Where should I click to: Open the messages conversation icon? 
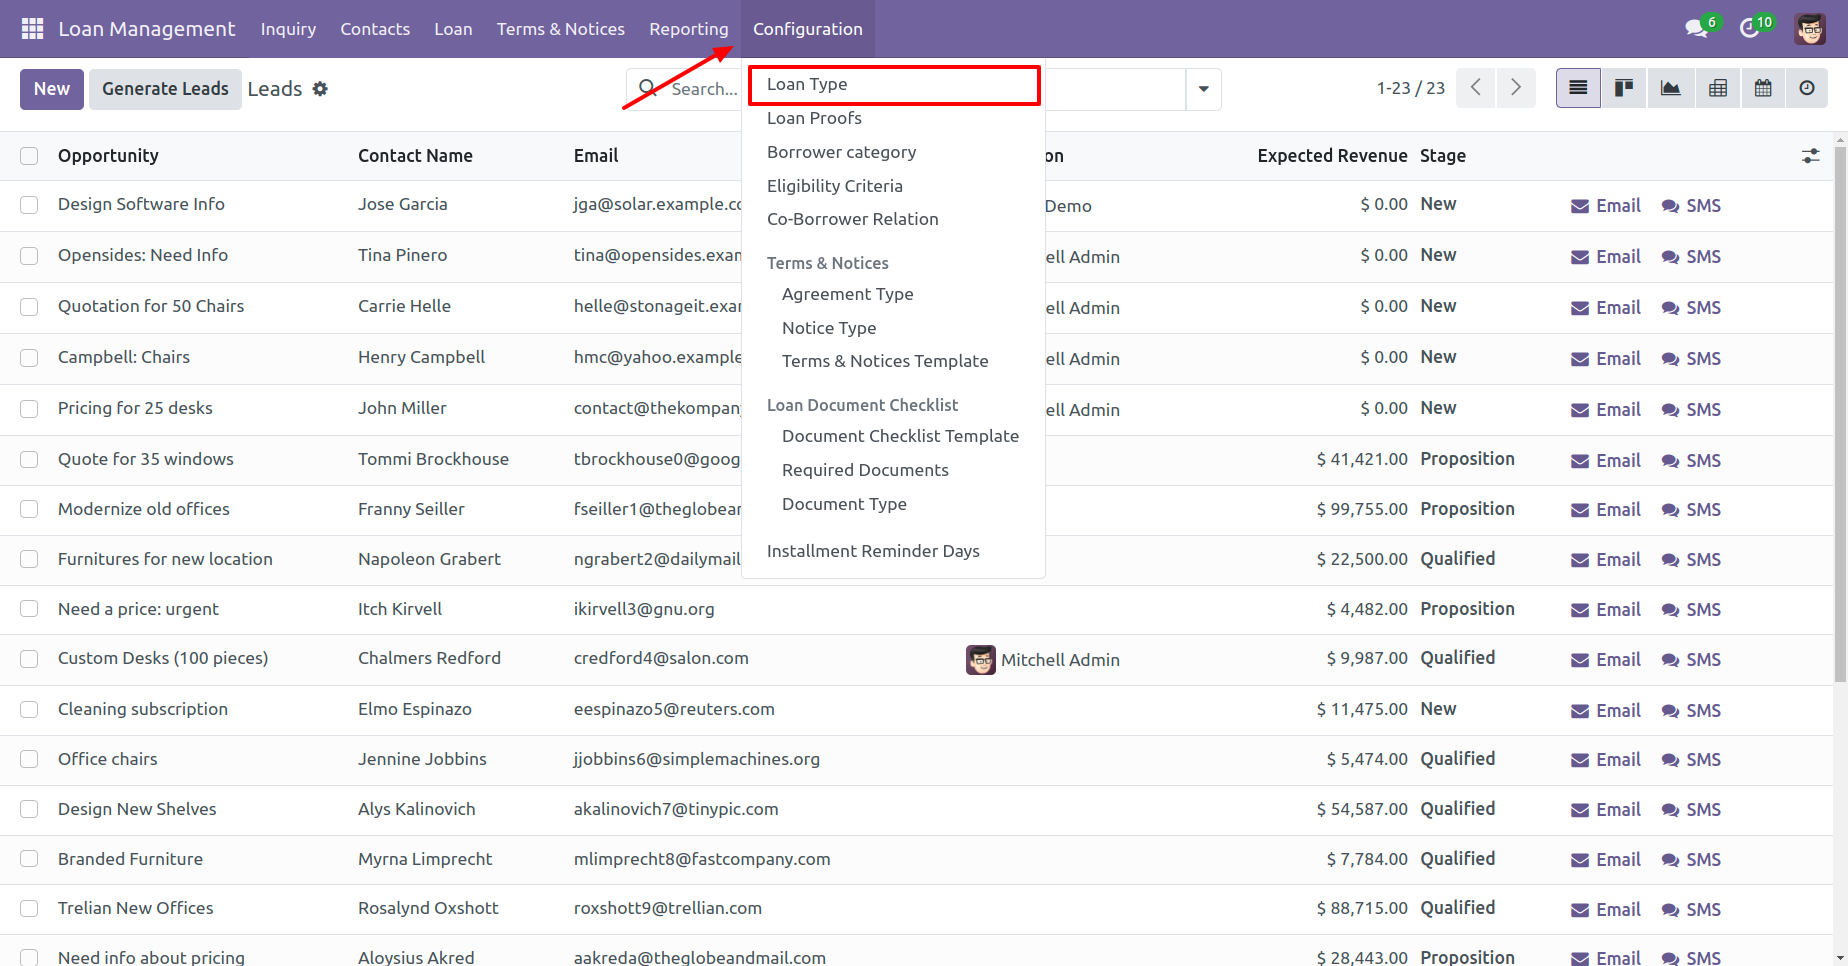(1696, 29)
